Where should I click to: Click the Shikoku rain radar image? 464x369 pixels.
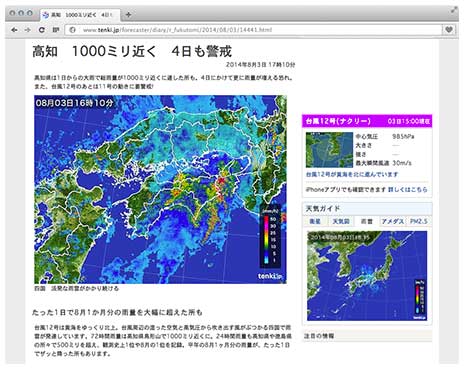[160, 189]
